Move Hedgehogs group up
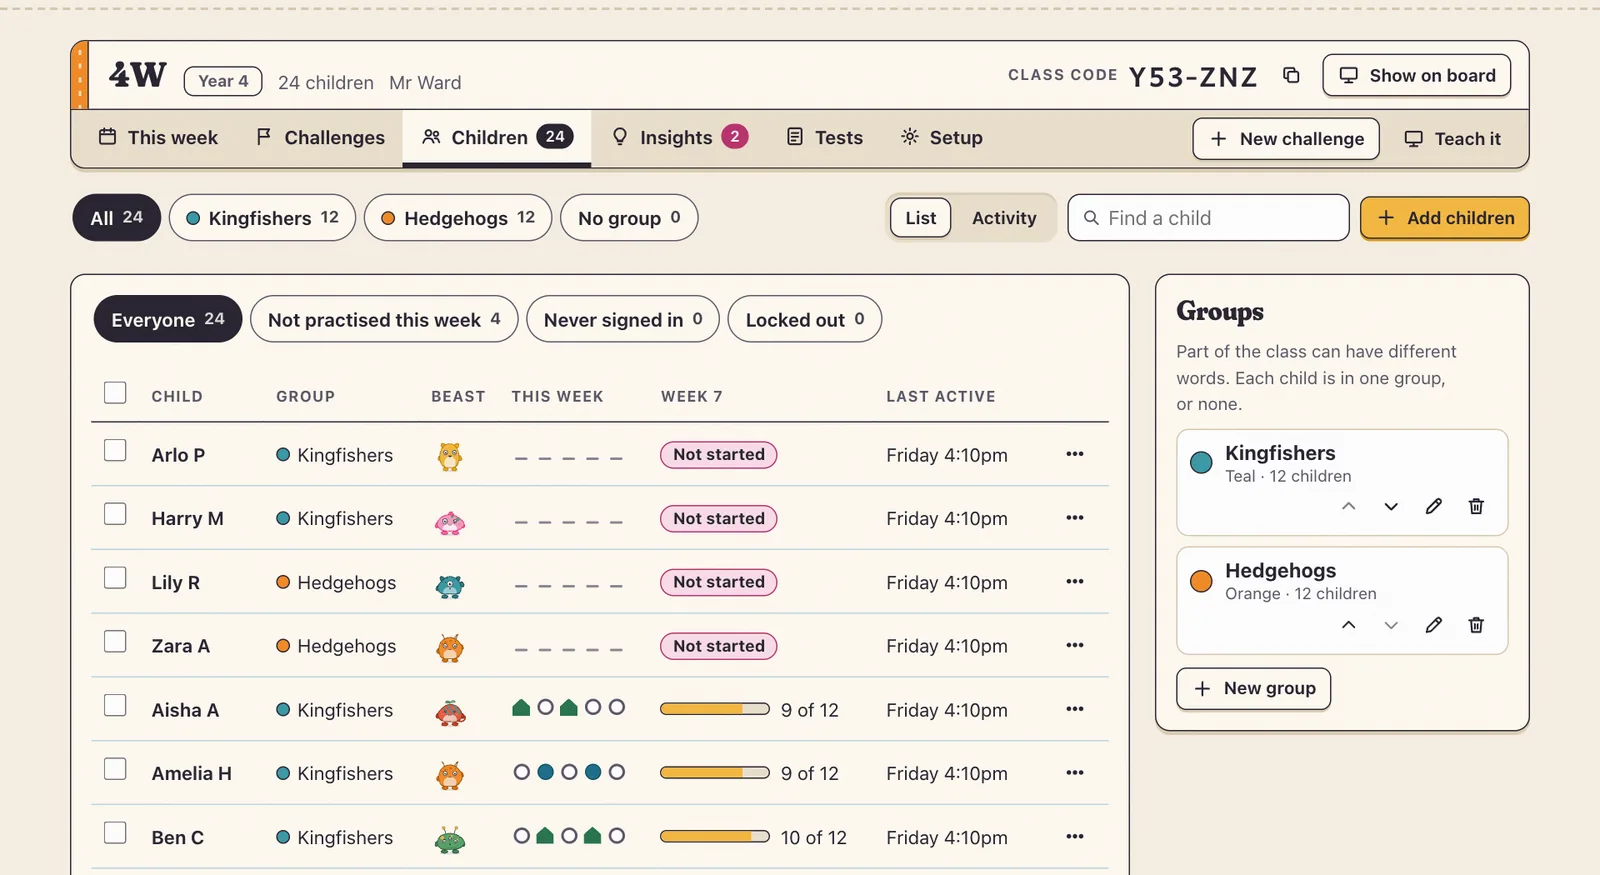This screenshot has width=1600, height=875. point(1348,625)
